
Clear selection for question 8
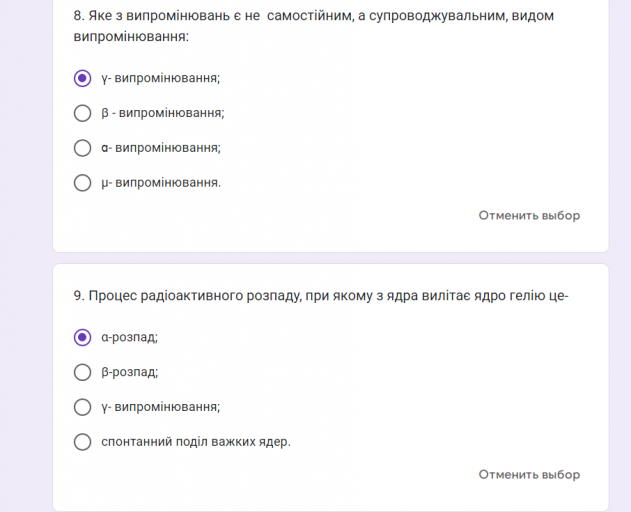coord(528,215)
